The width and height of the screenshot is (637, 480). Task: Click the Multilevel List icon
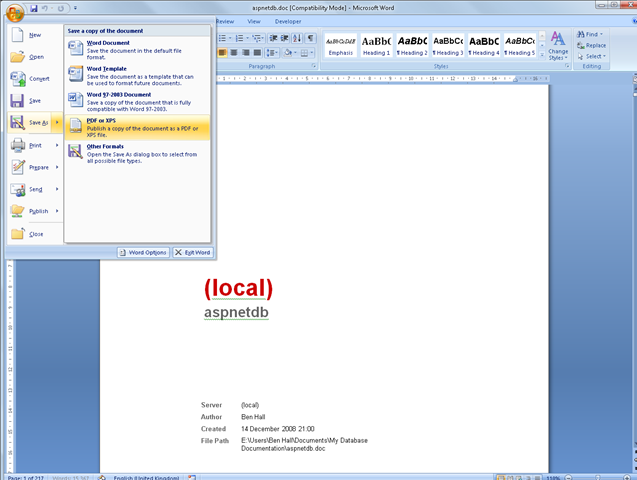point(258,38)
